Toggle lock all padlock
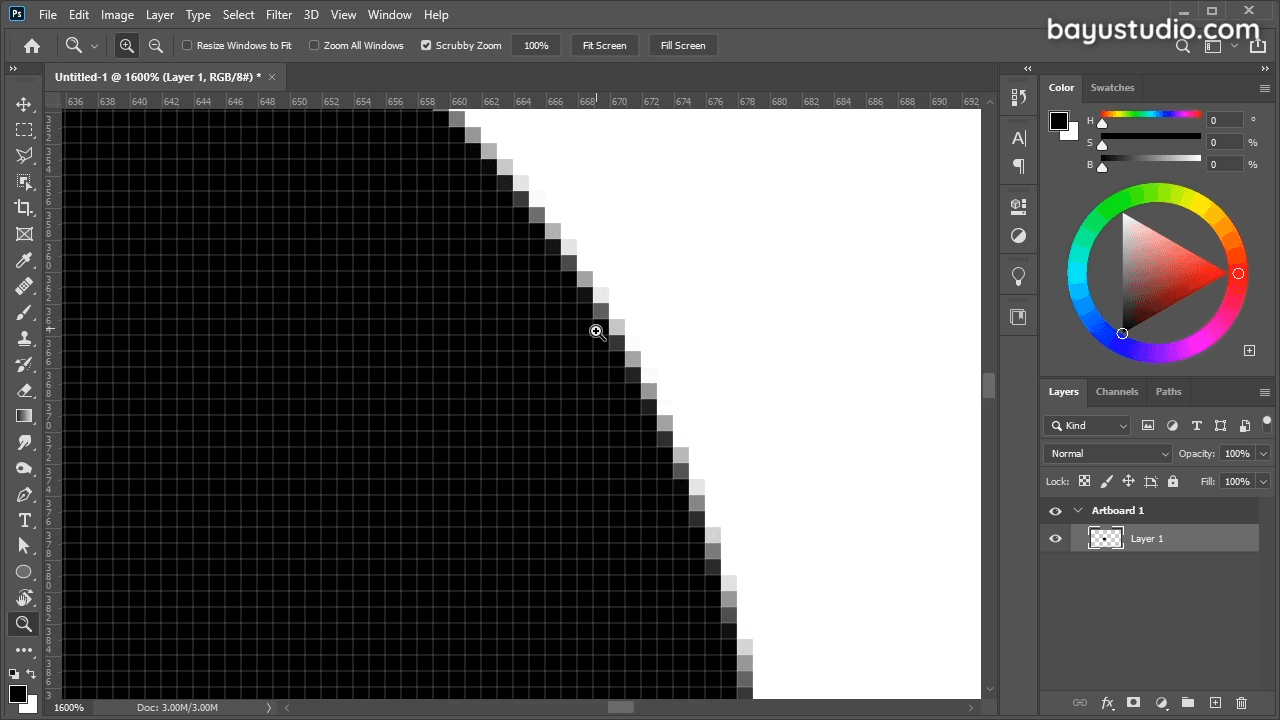 click(x=1173, y=481)
